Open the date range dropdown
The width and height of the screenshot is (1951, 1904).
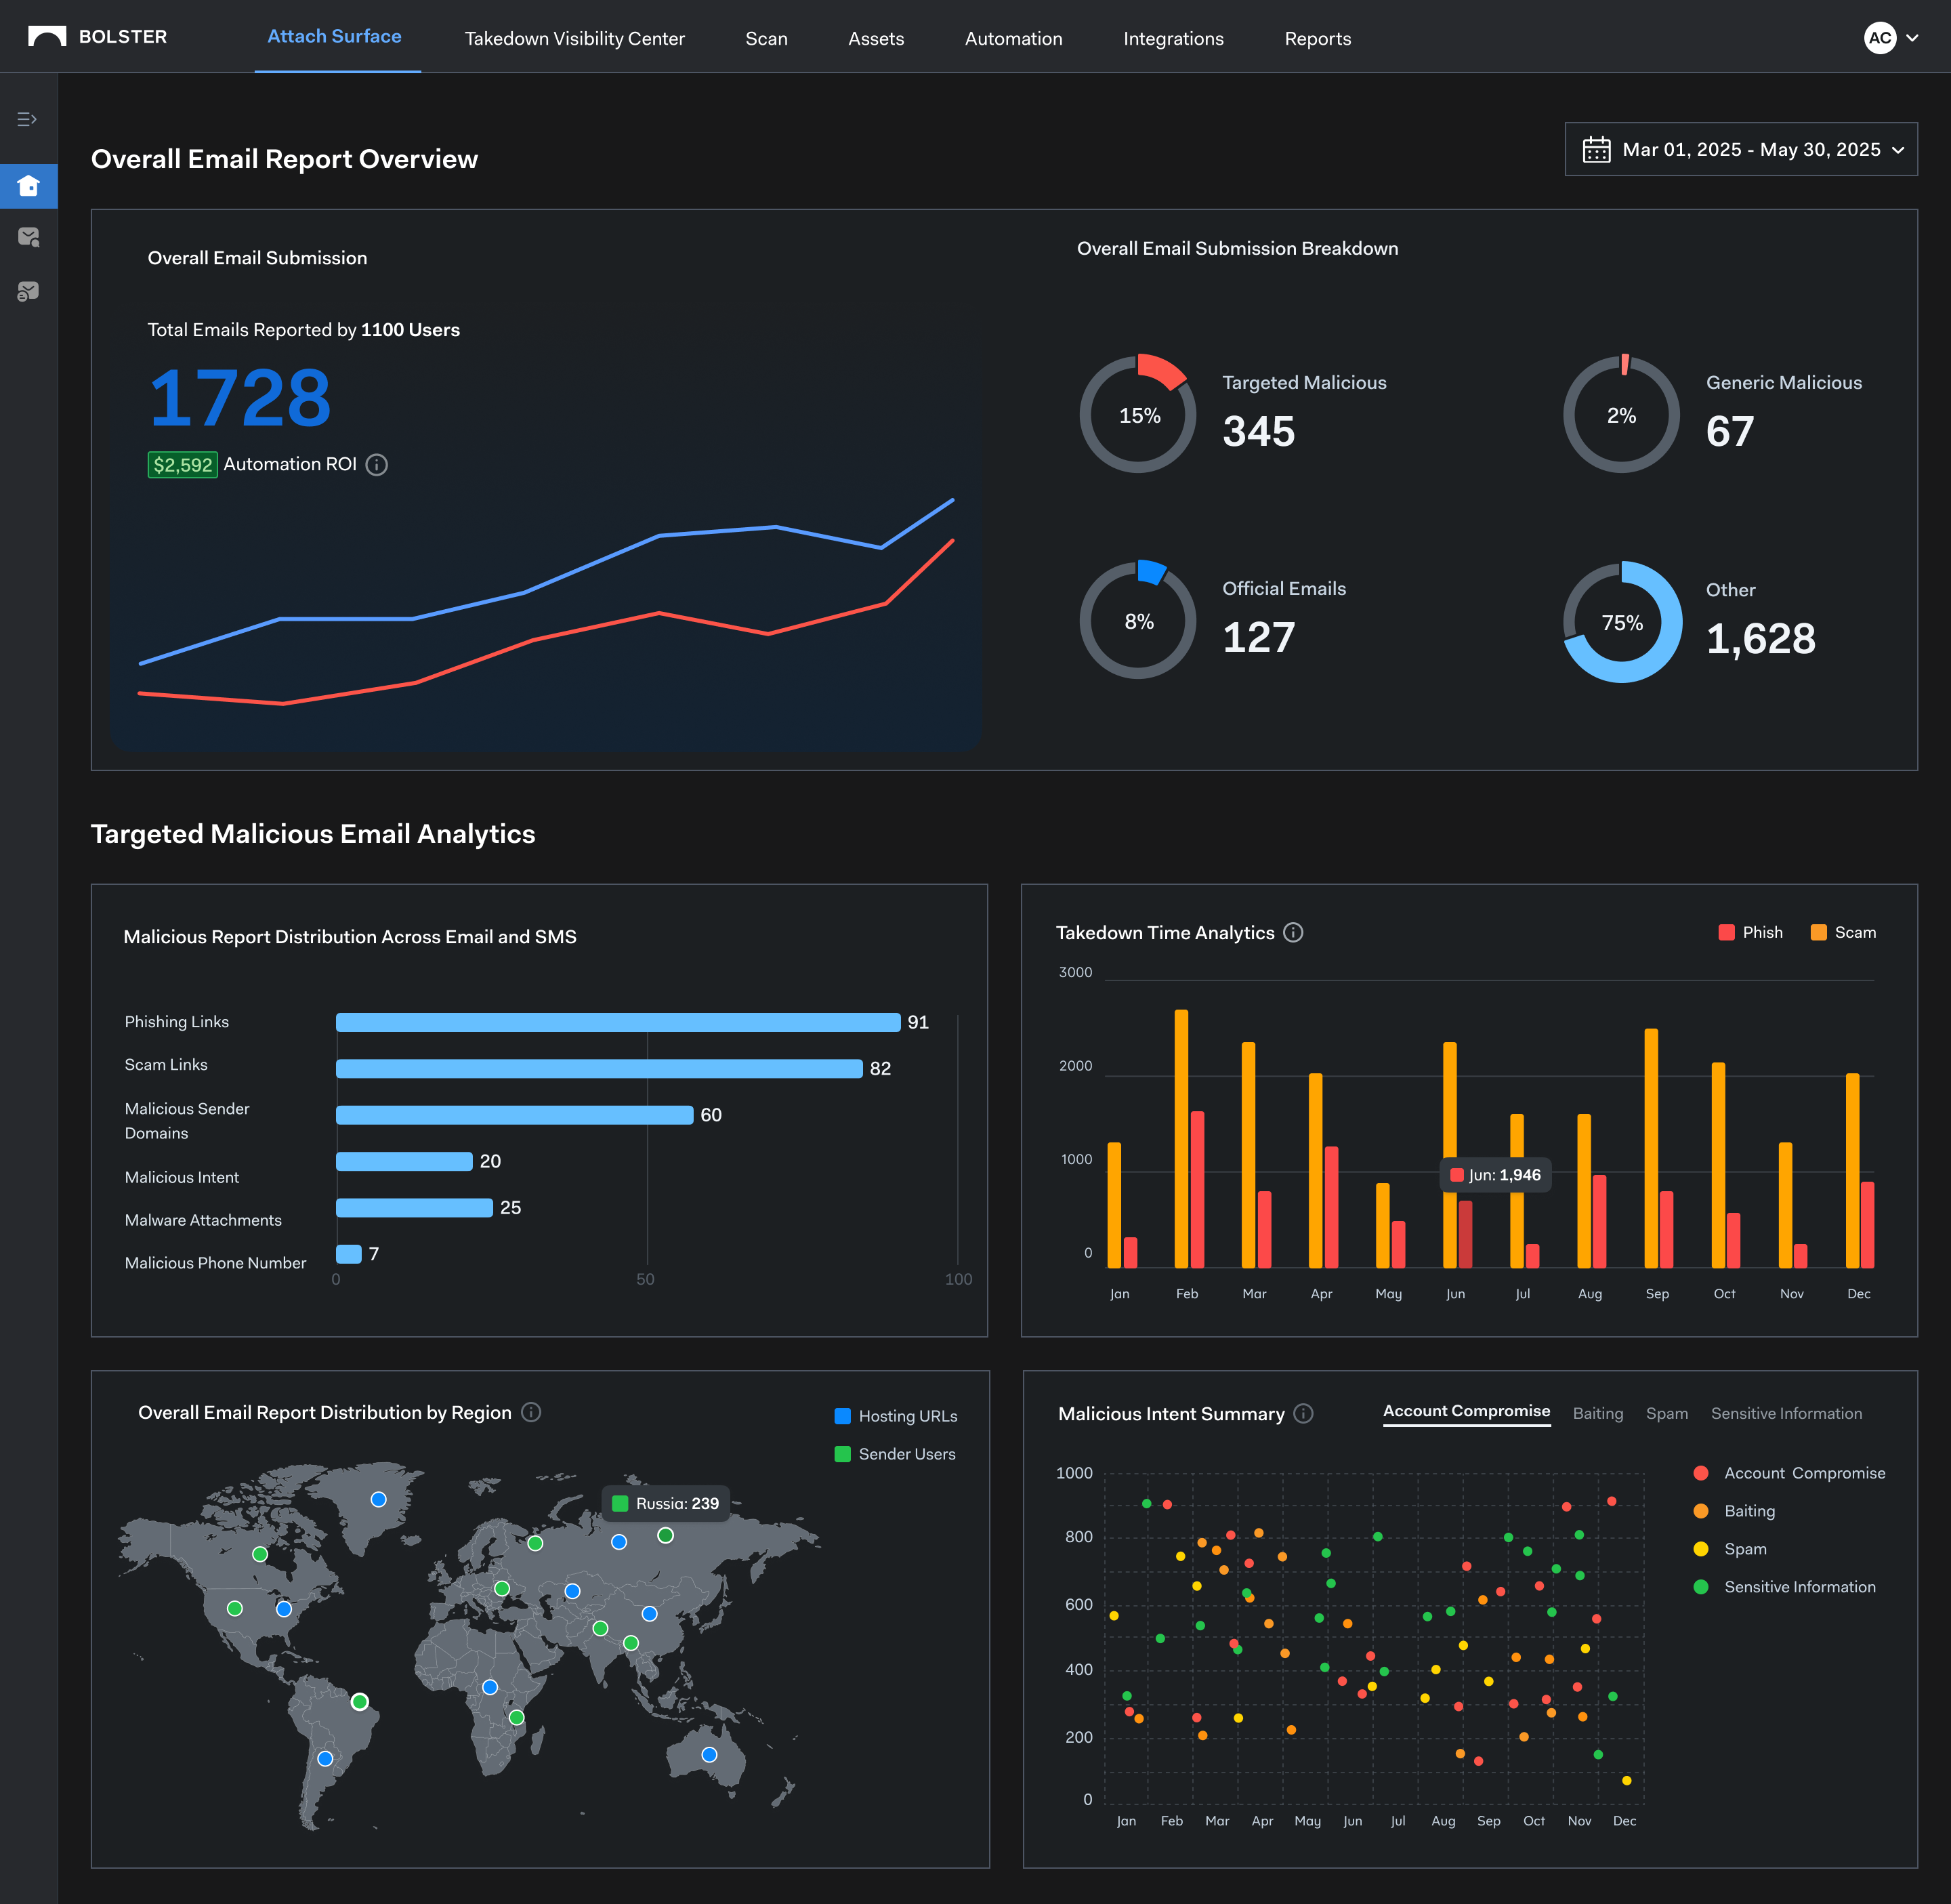[1740, 149]
